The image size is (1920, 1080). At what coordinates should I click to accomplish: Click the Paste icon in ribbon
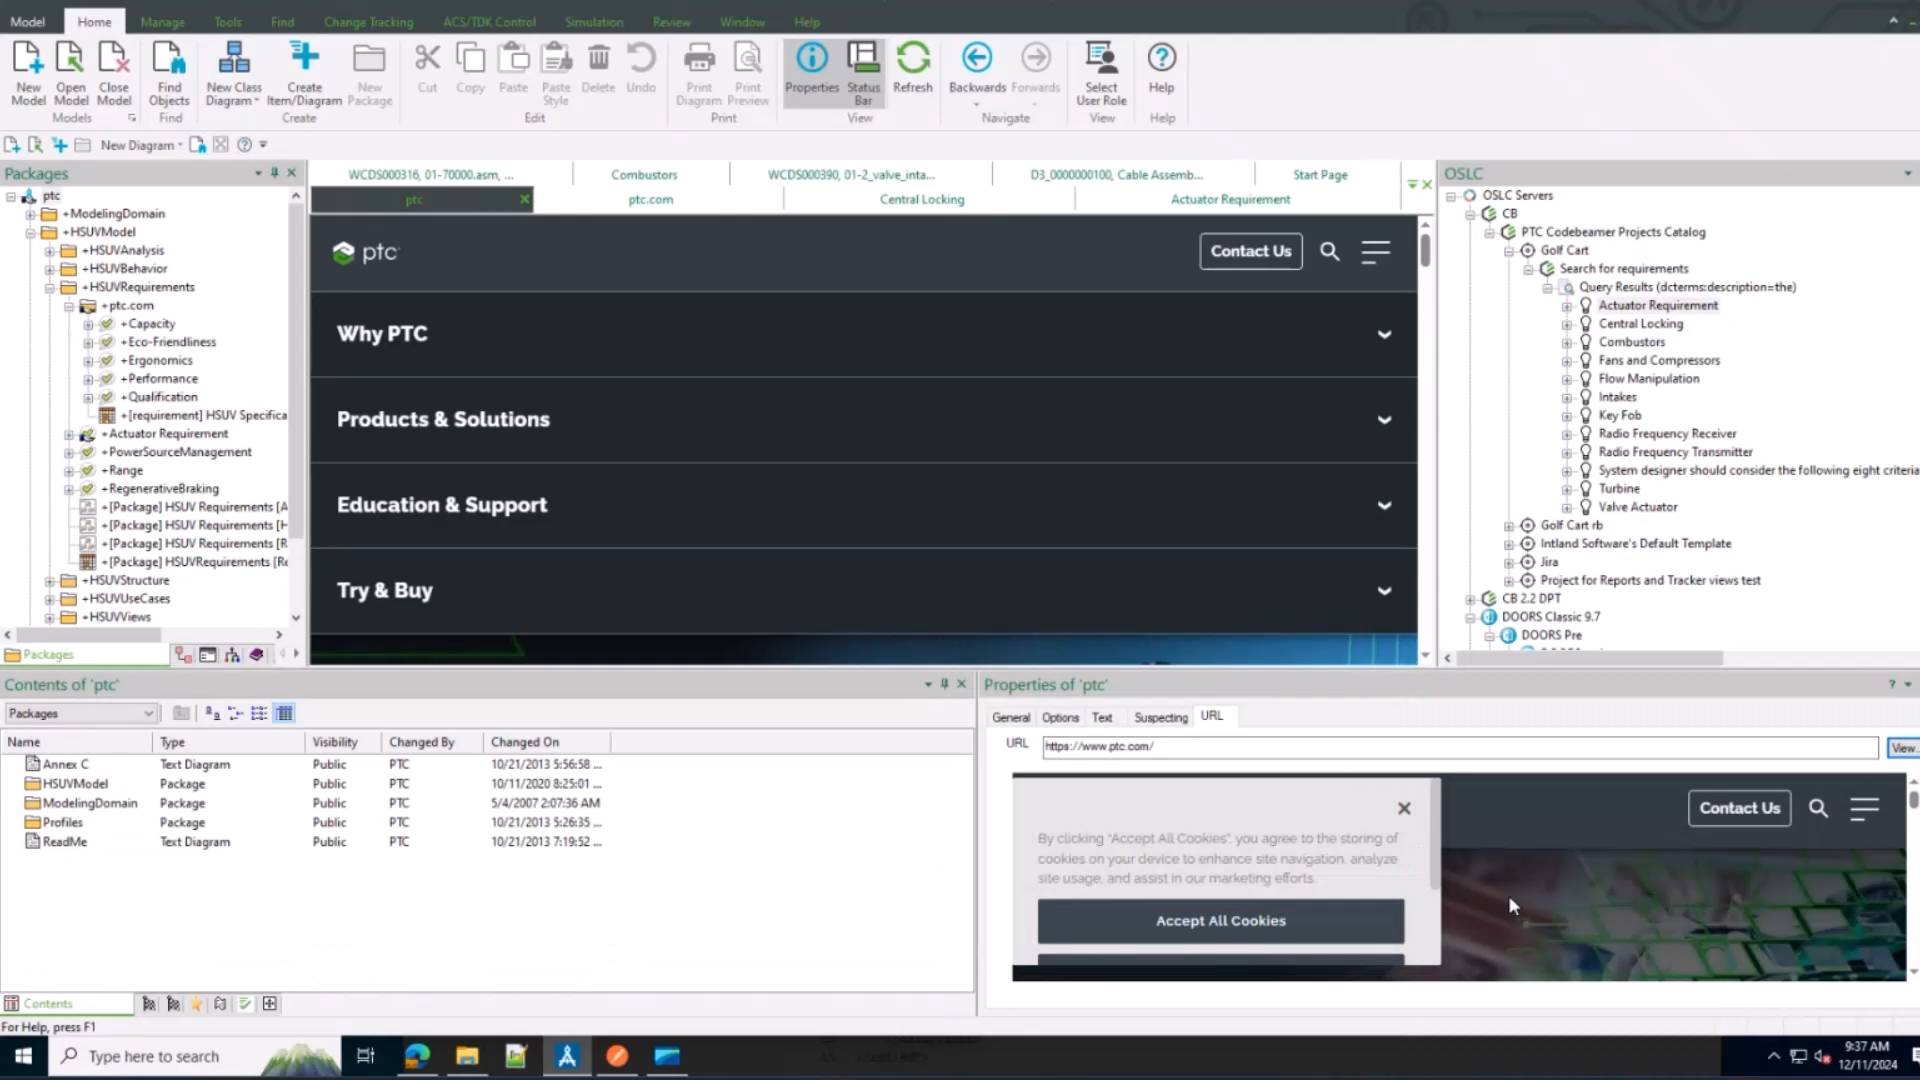(513, 68)
